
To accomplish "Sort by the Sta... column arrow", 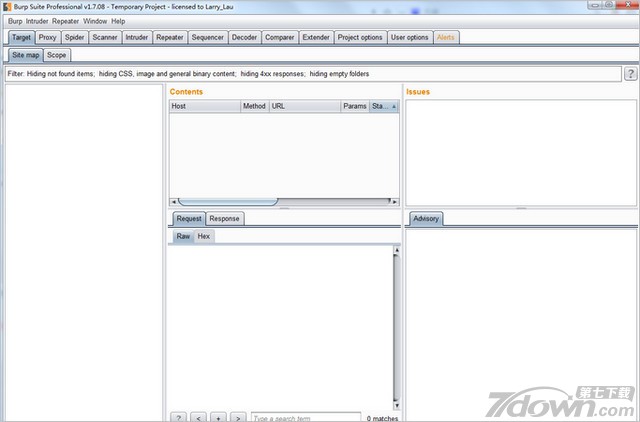I will click(x=394, y=107).
